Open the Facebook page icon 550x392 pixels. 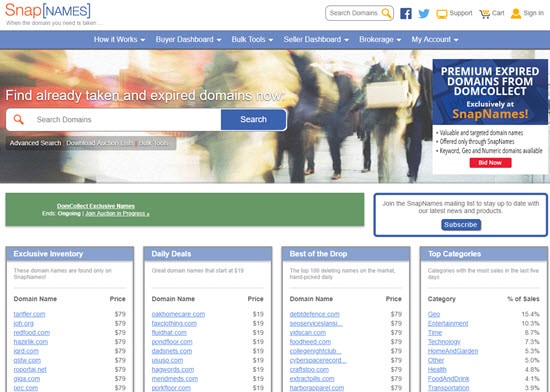[x=405, y=13]
